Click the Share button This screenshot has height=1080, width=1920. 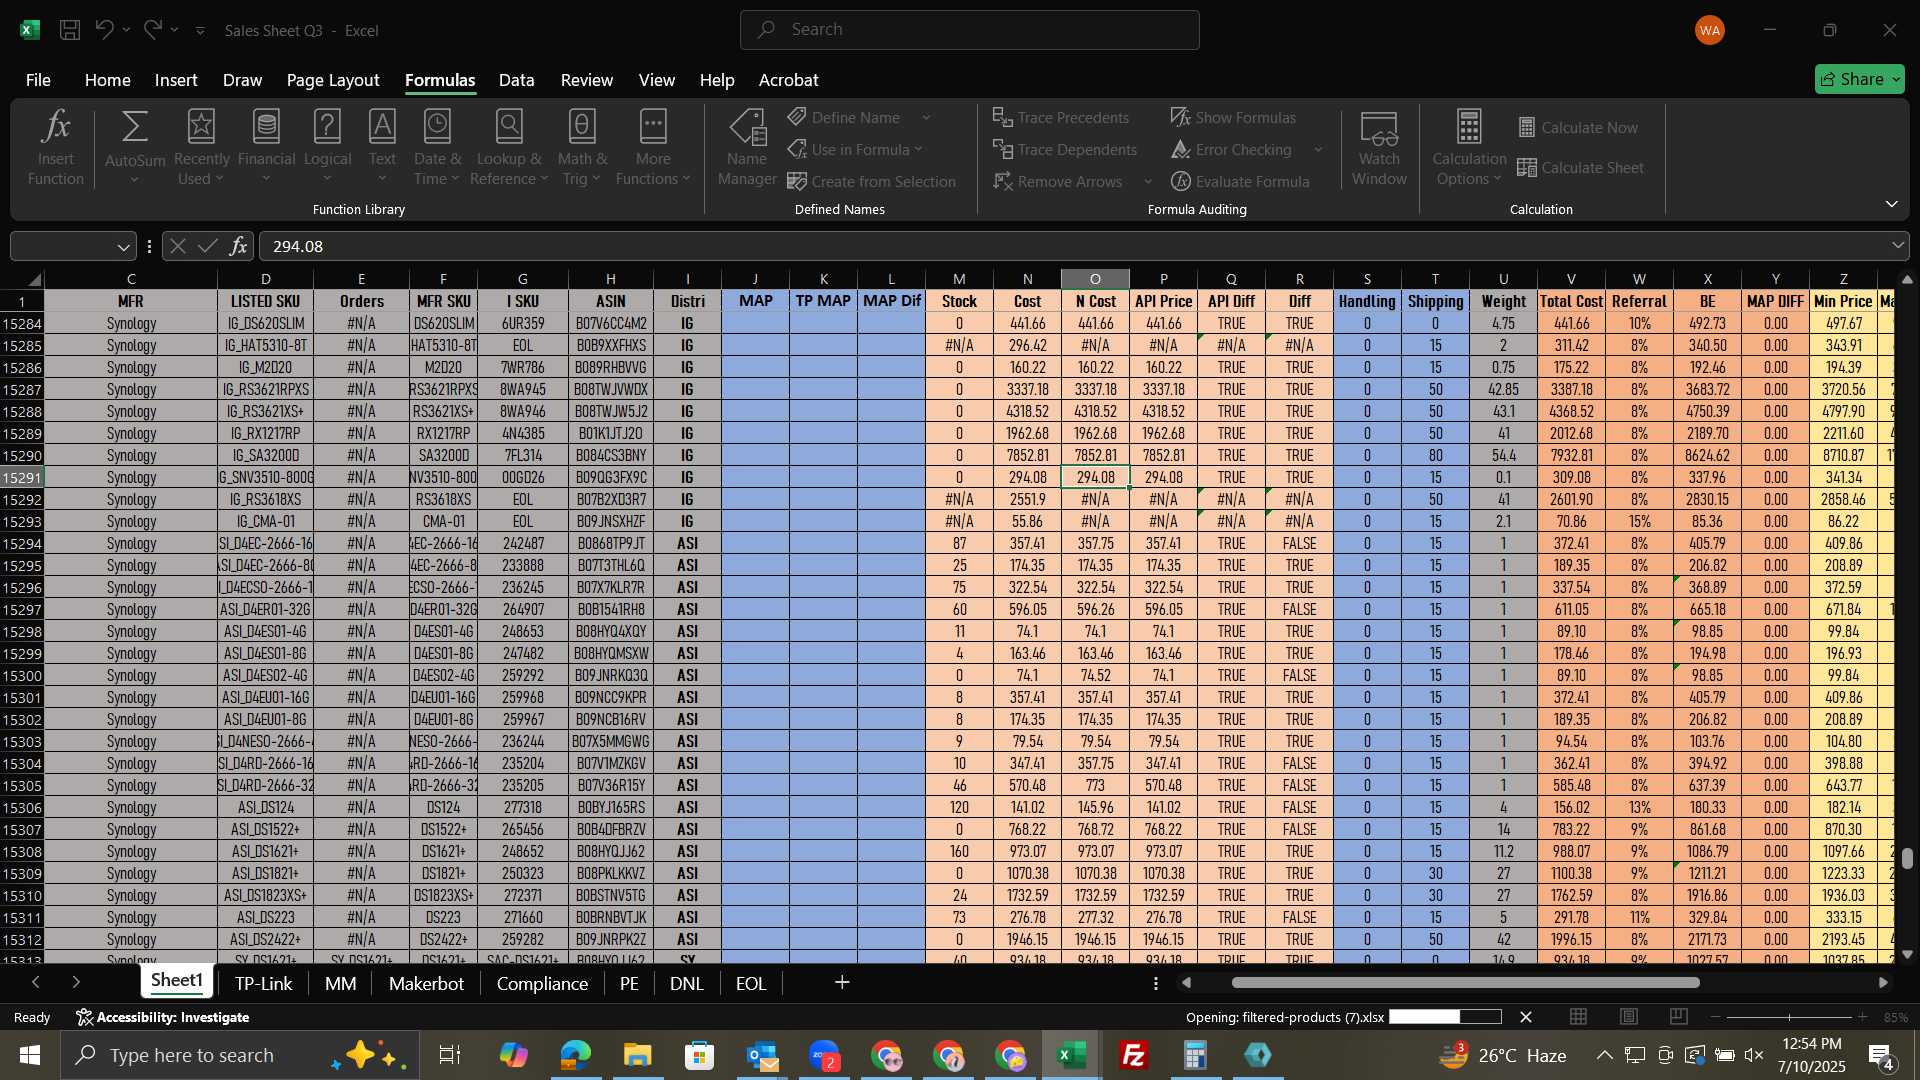tap(1859, 79)
